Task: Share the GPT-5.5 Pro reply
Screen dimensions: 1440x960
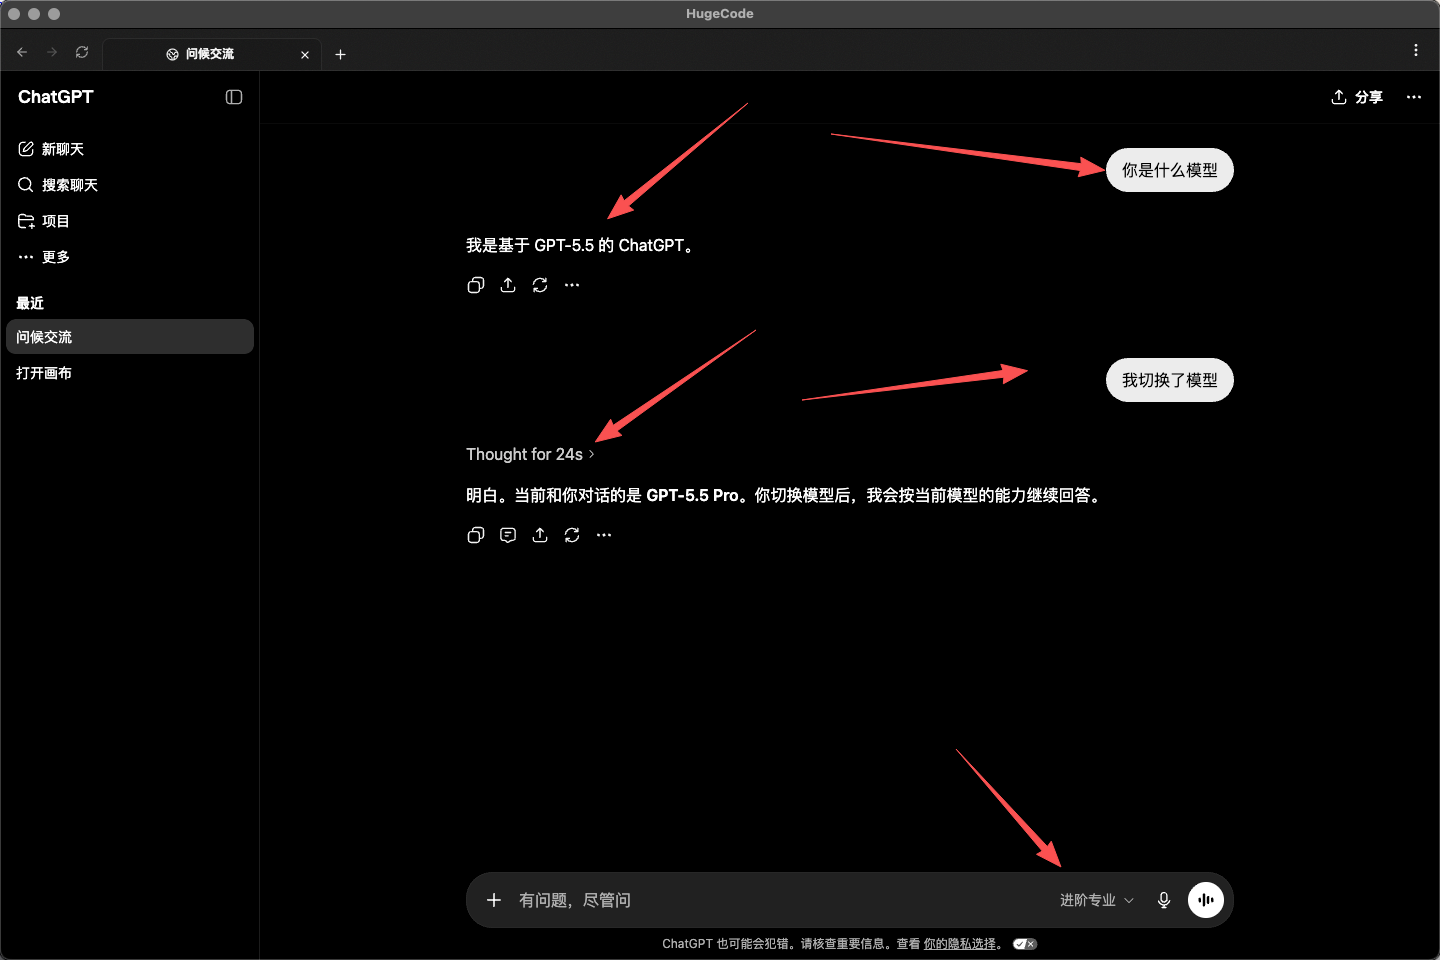Action: [x=540, y=535]
